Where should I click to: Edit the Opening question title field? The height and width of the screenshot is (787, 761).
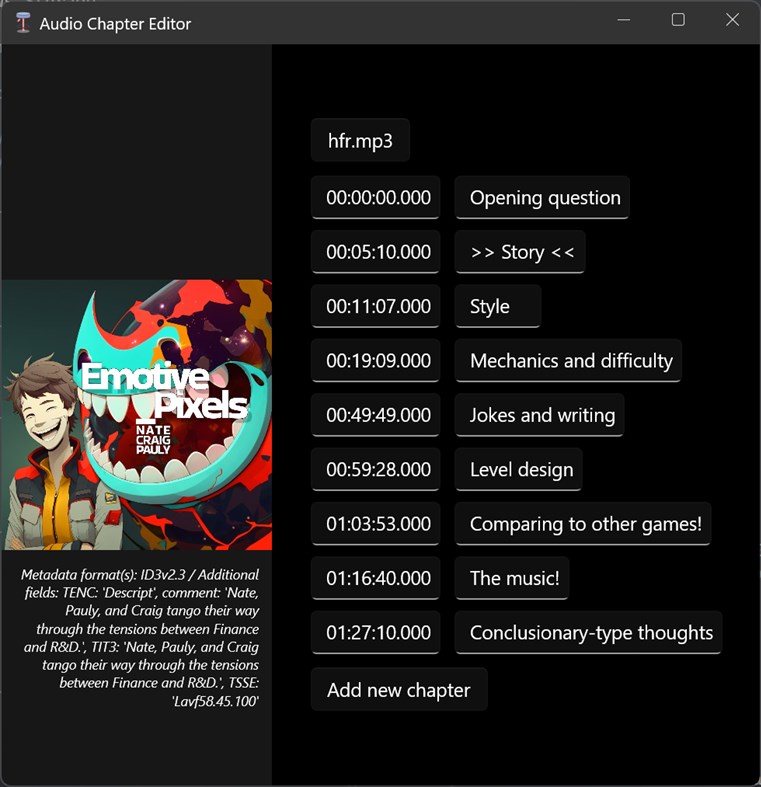[x=542, y=197]
